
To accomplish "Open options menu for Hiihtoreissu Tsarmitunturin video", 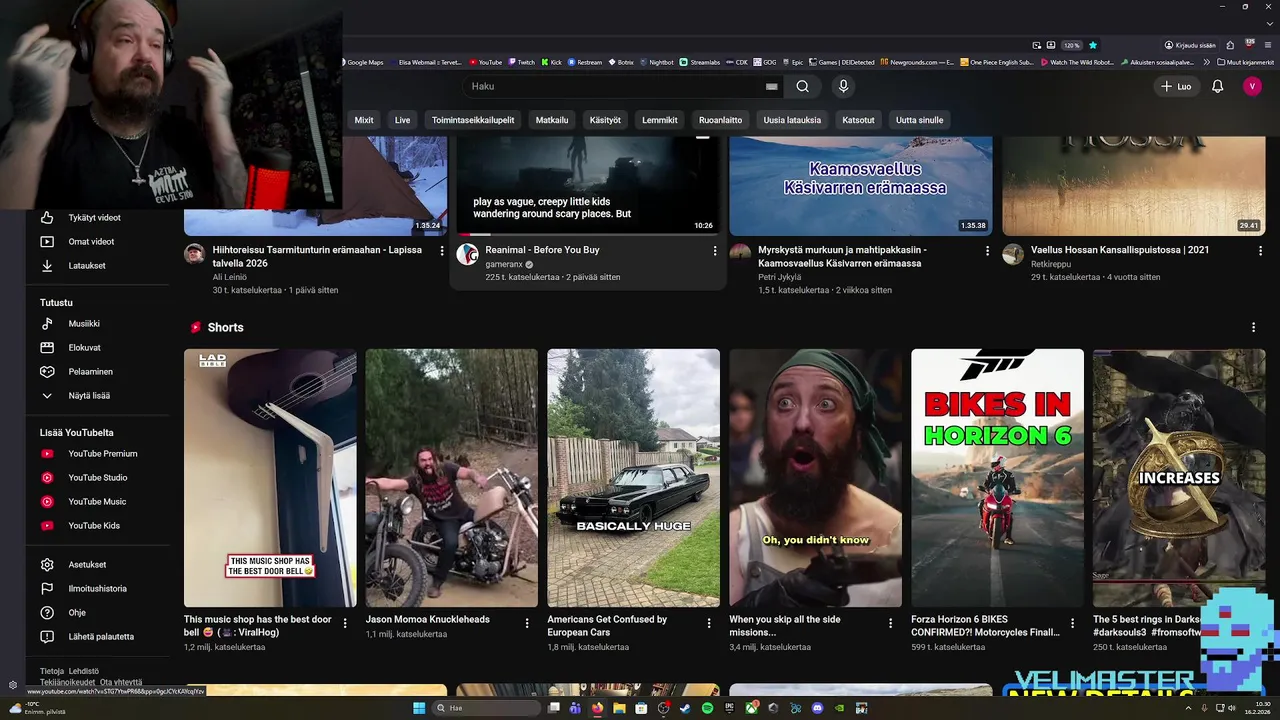I will coord(442,251).
